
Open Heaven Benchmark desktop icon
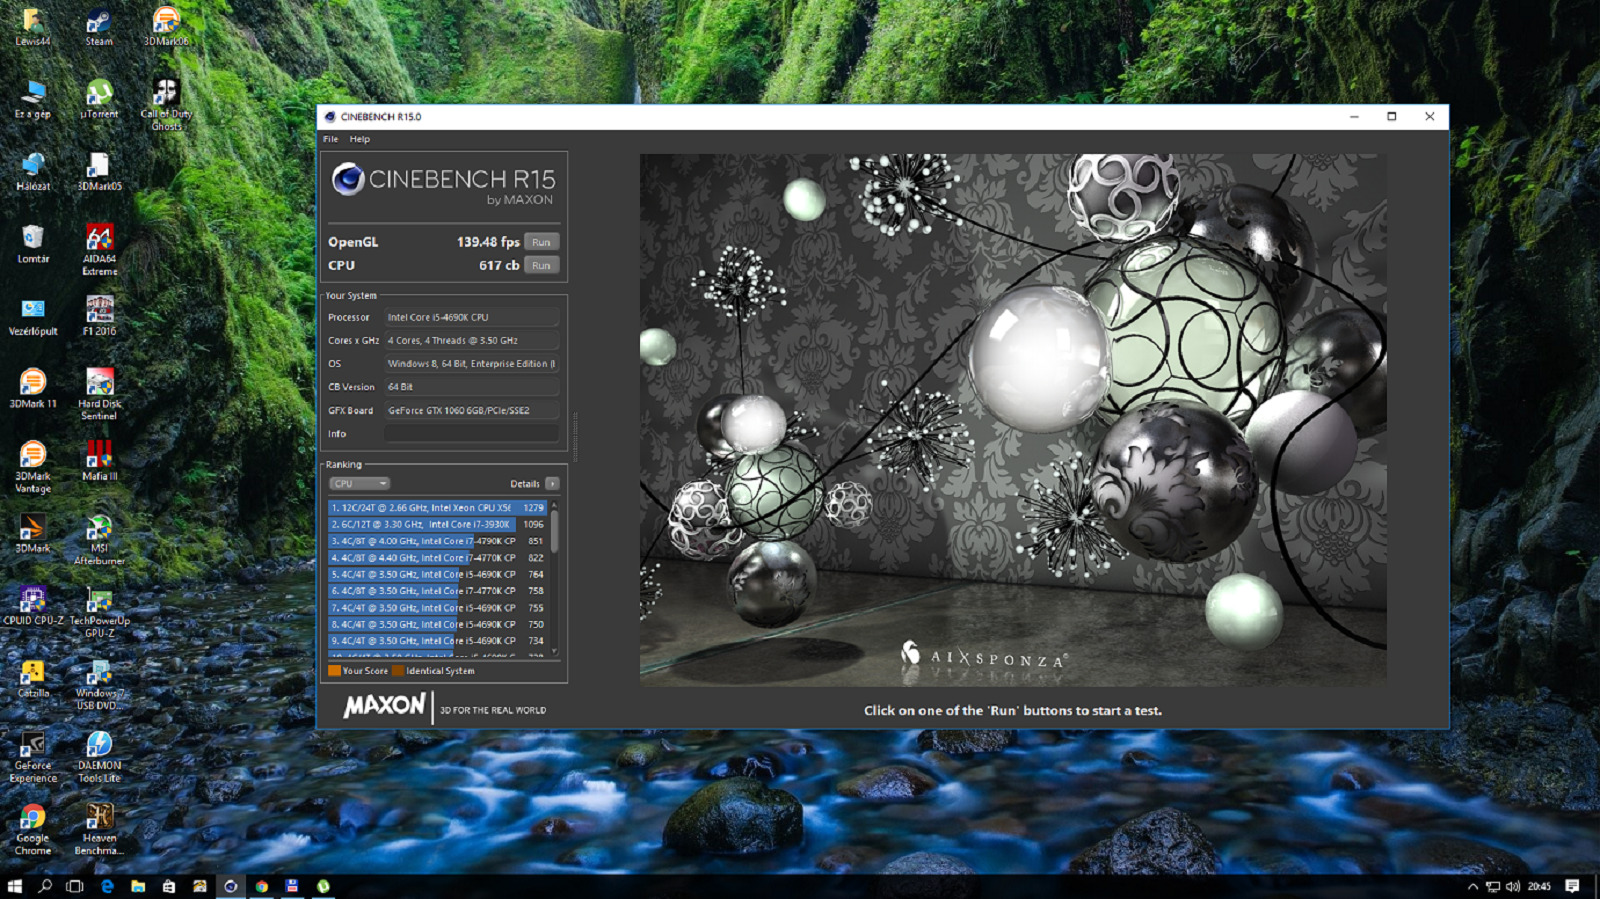[99, 830]
